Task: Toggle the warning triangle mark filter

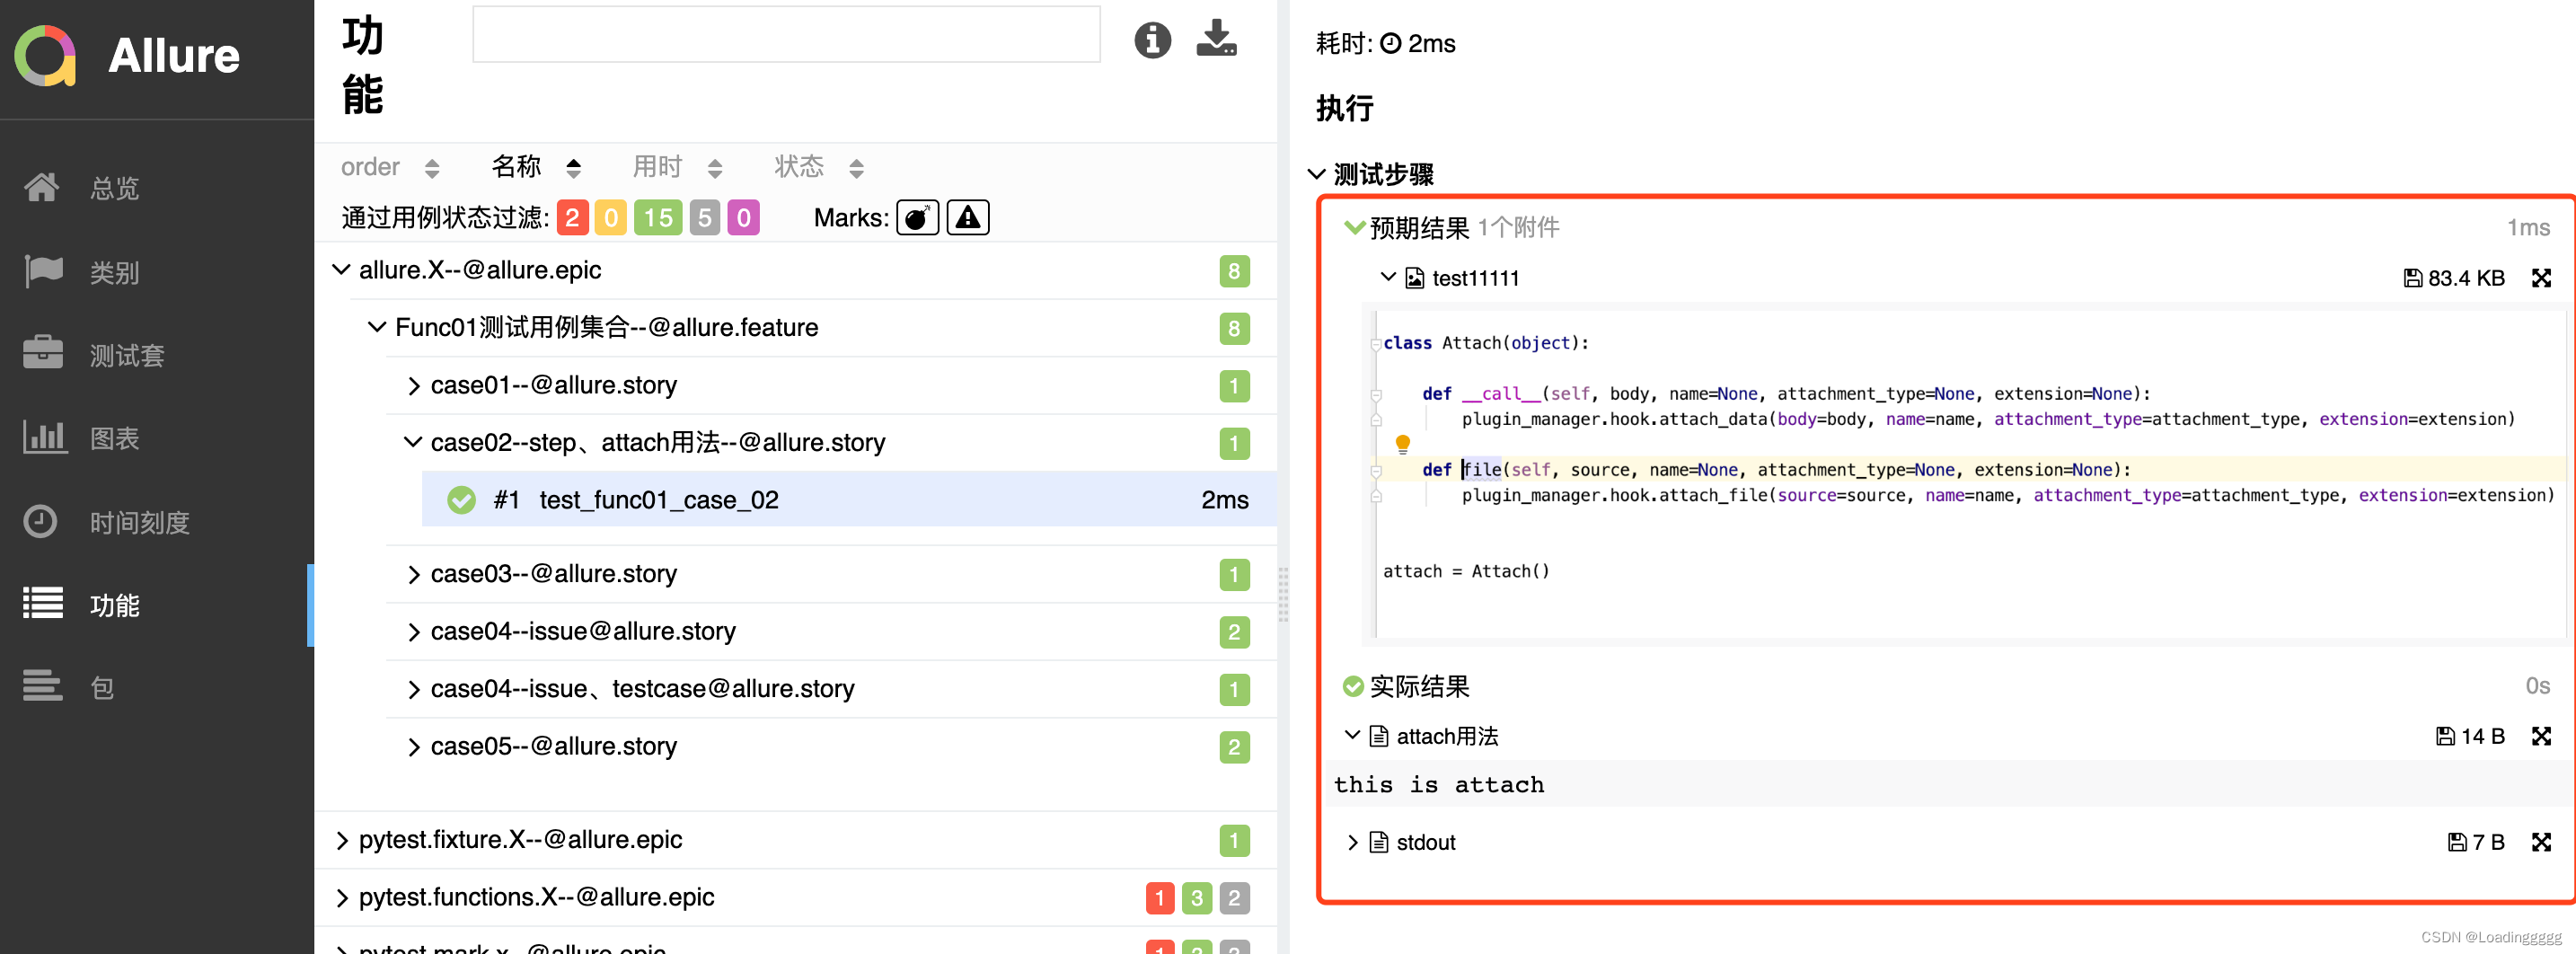Action: [x=967, y=217]
